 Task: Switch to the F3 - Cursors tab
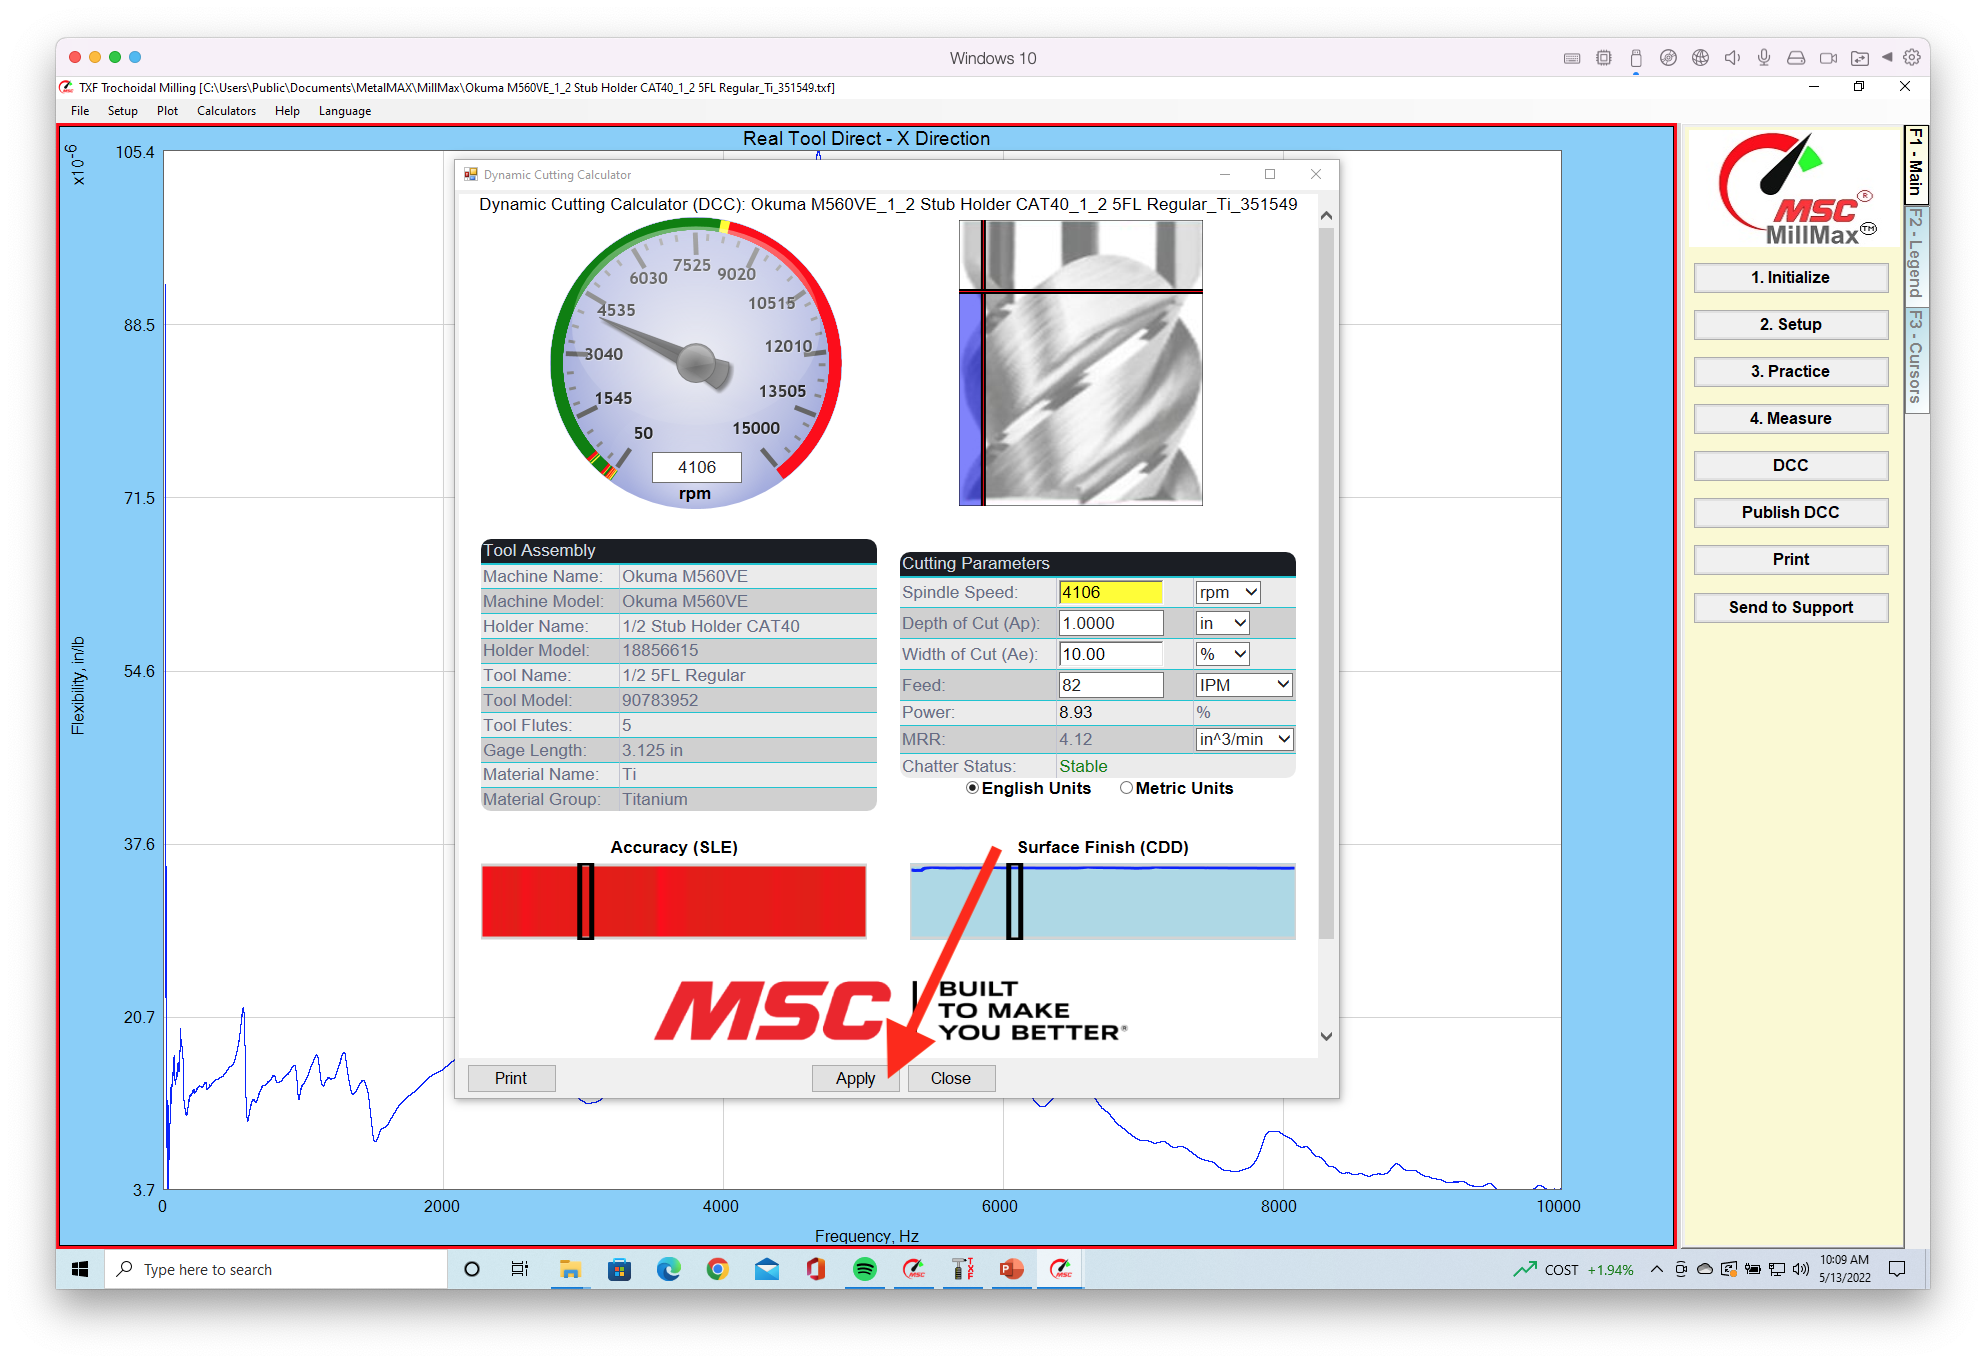1916,358
